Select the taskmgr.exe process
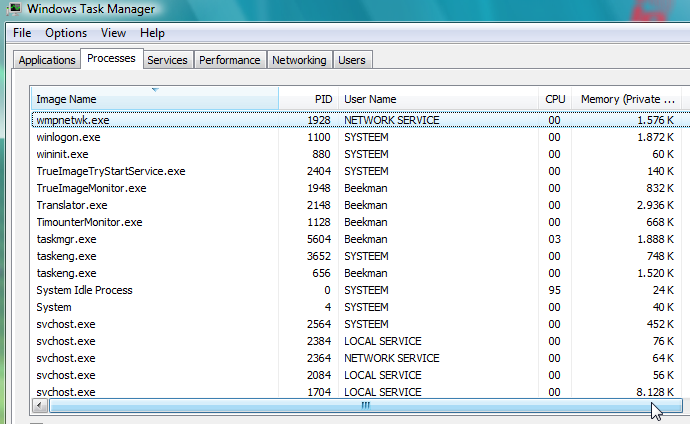 pyautogui.click(x=361, y=239)
